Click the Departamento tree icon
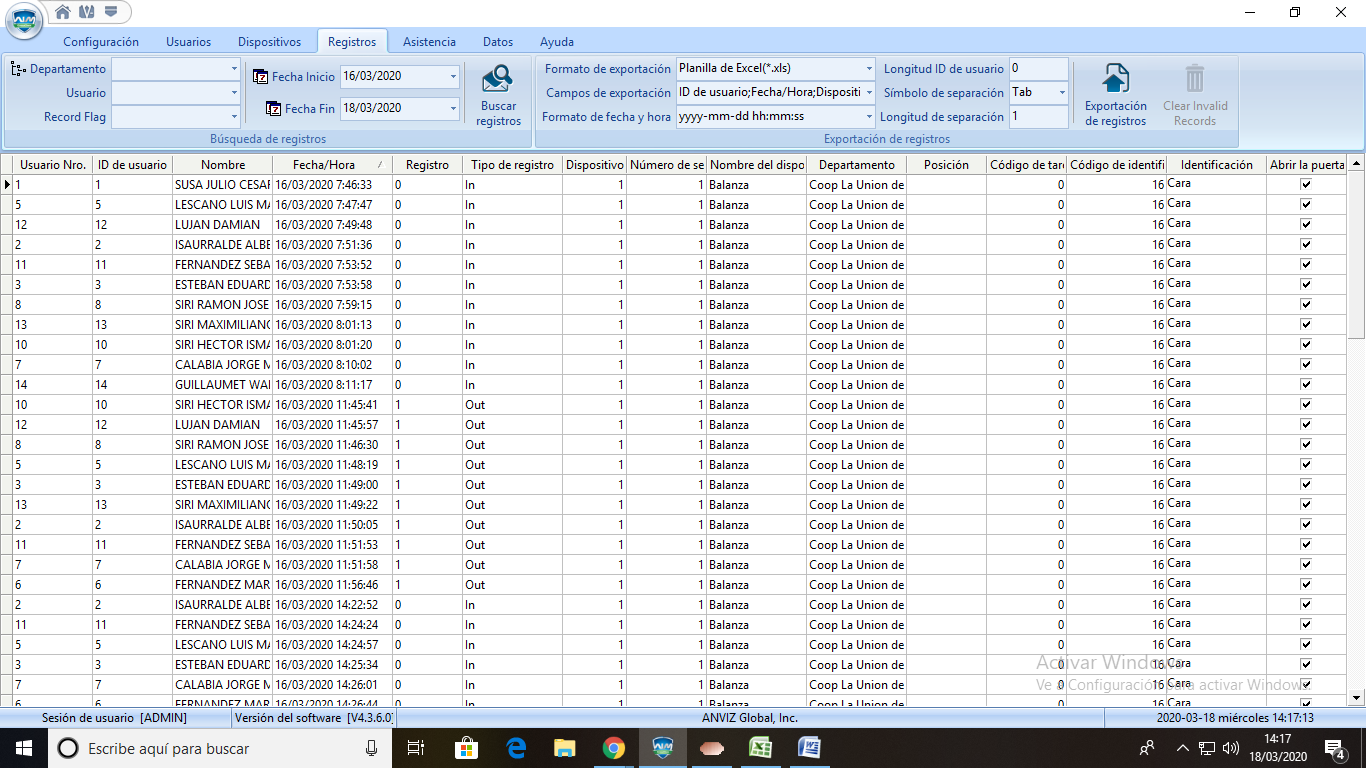The image size is (1366, 768). (18, 69)
